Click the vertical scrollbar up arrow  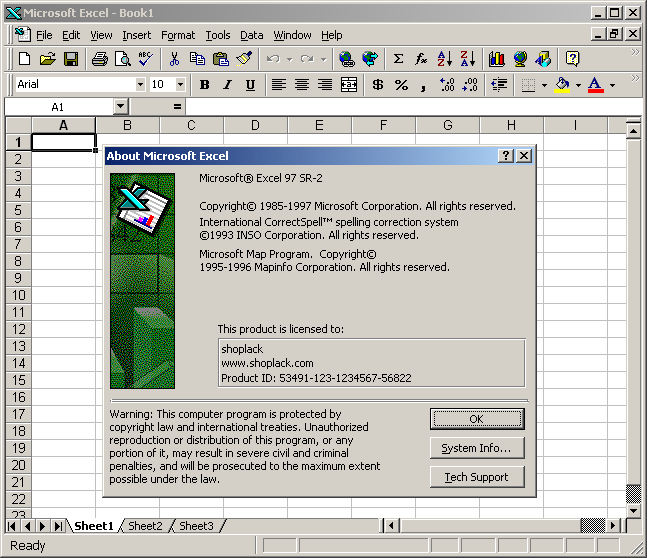click(633, 132)
